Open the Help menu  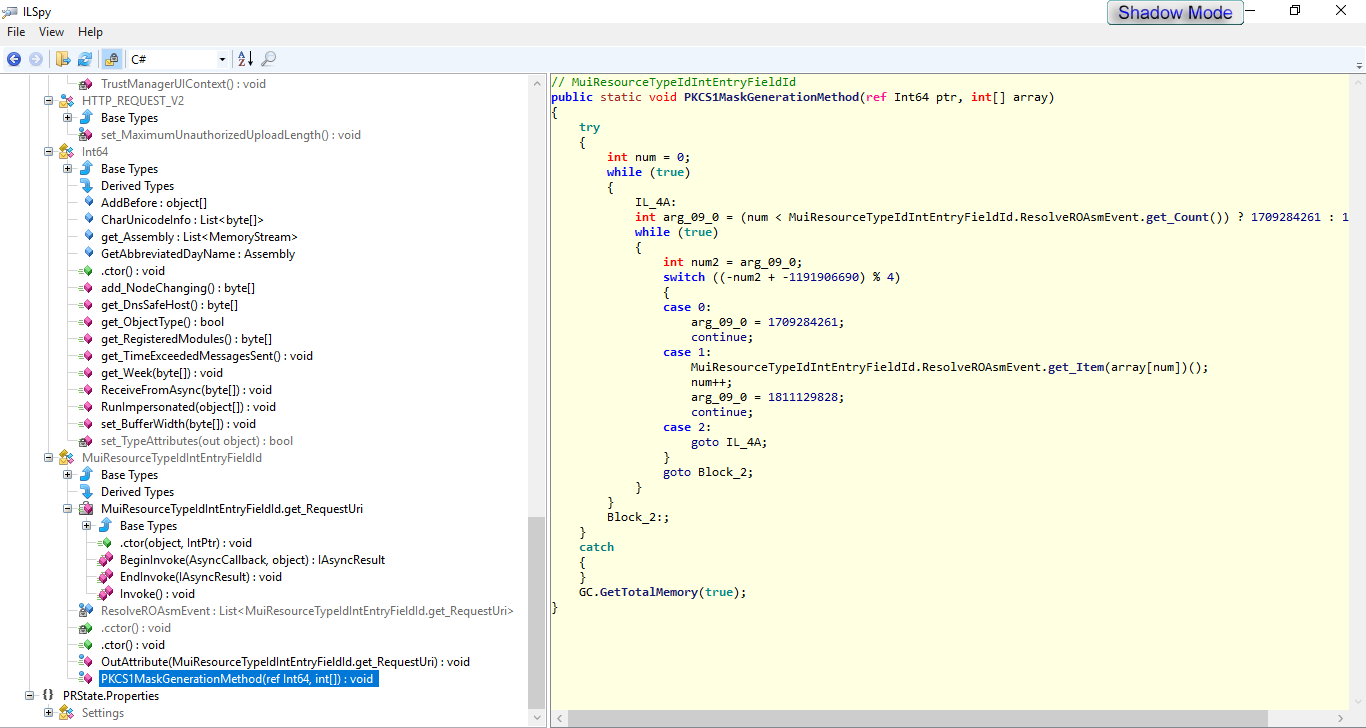90,32
